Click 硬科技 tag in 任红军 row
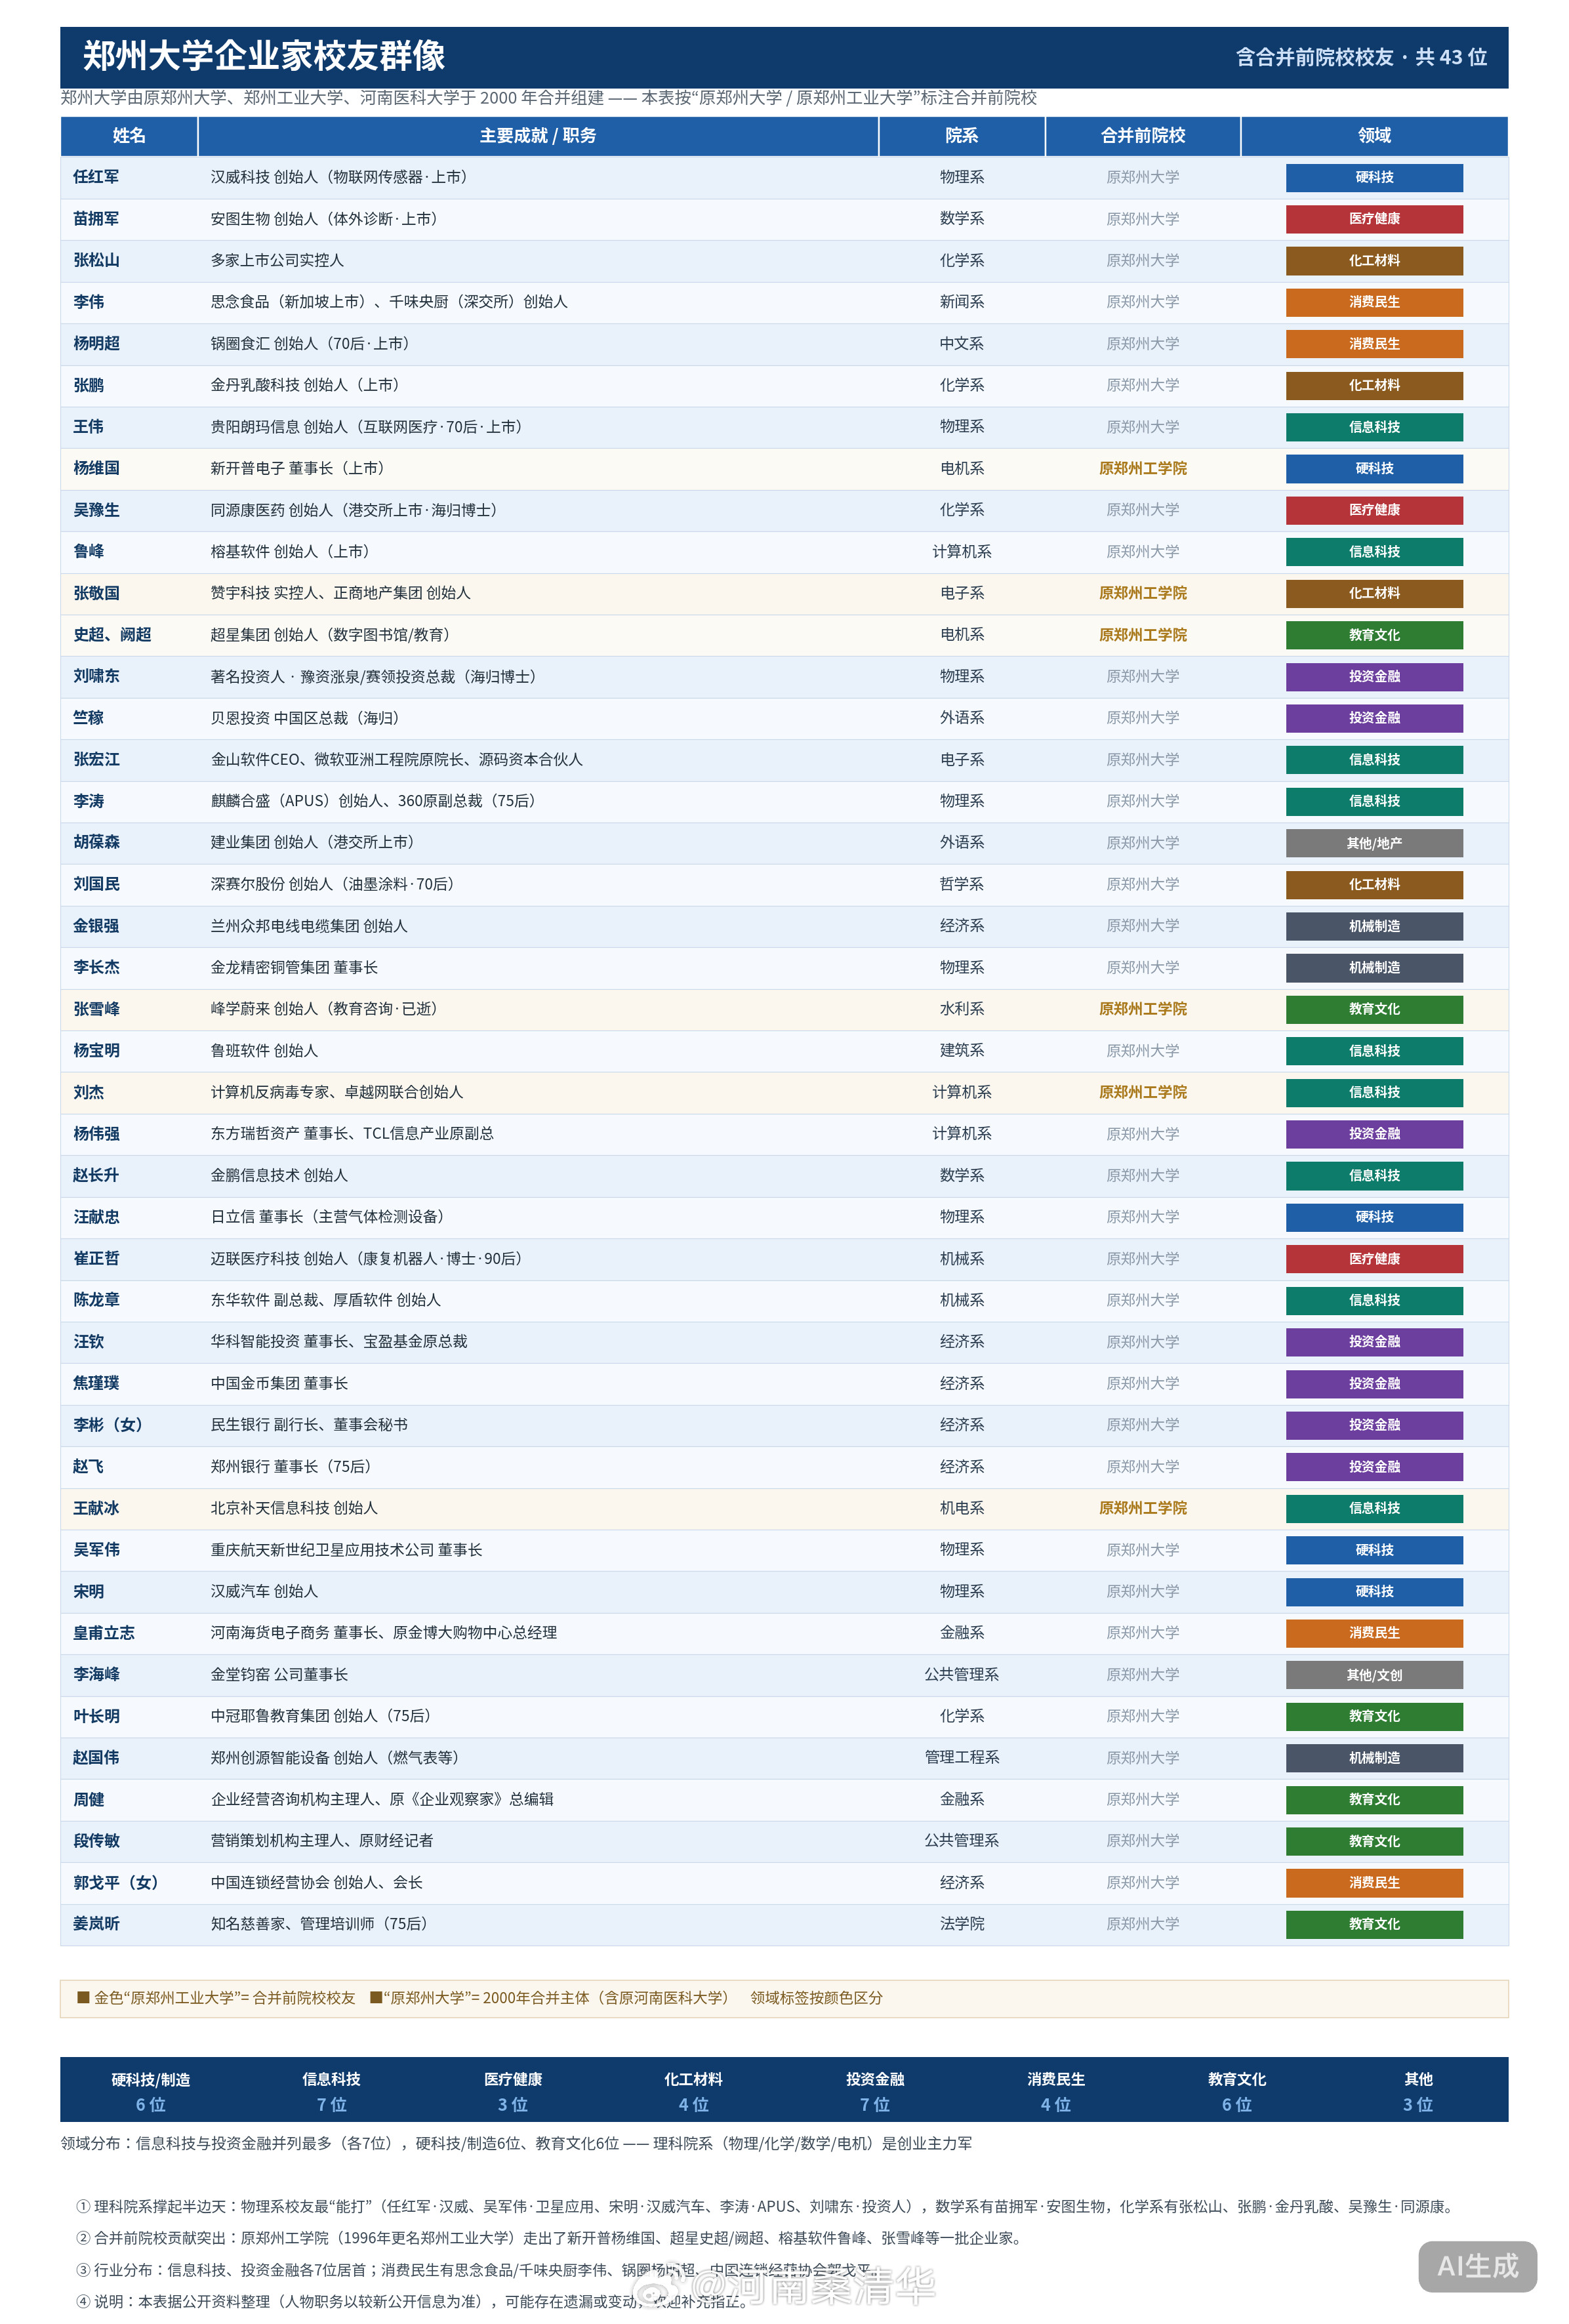The height and width of the screenshot is (2324, 1569). pos(1374,178)
